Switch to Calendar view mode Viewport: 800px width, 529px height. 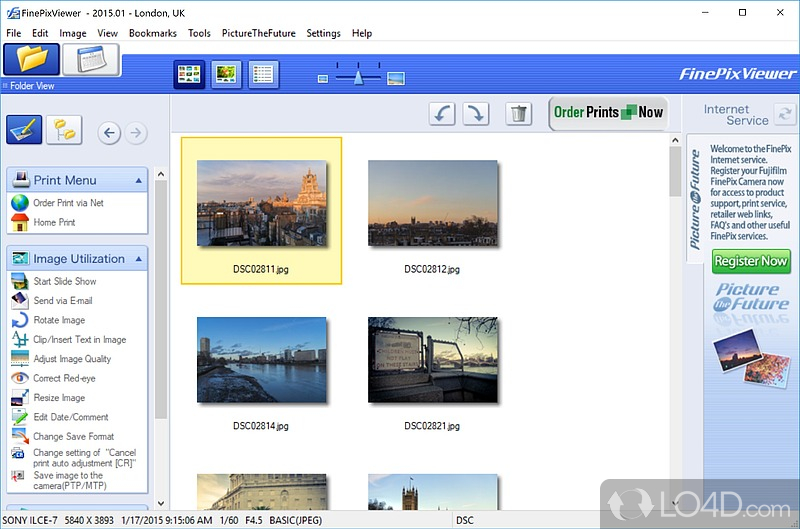tap(91, 60)
